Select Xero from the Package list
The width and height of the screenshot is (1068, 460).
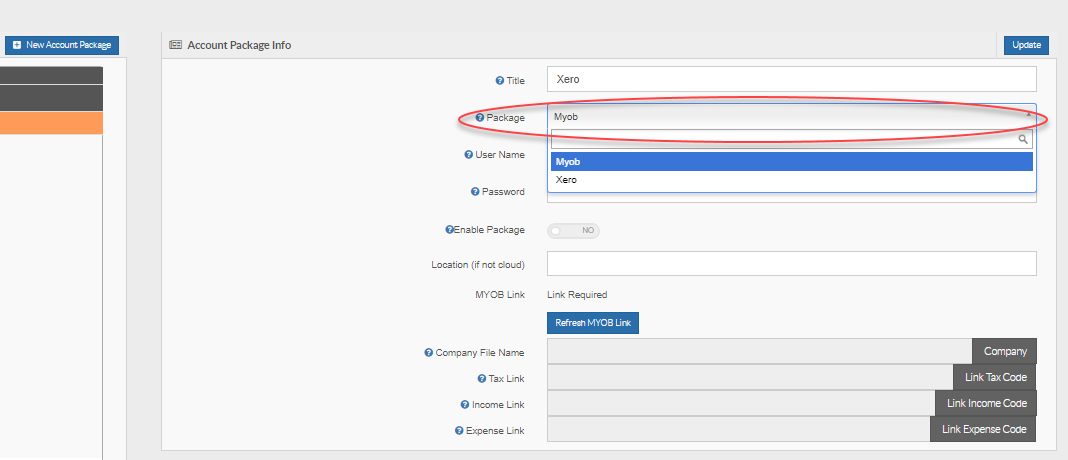tap(791, 180)
